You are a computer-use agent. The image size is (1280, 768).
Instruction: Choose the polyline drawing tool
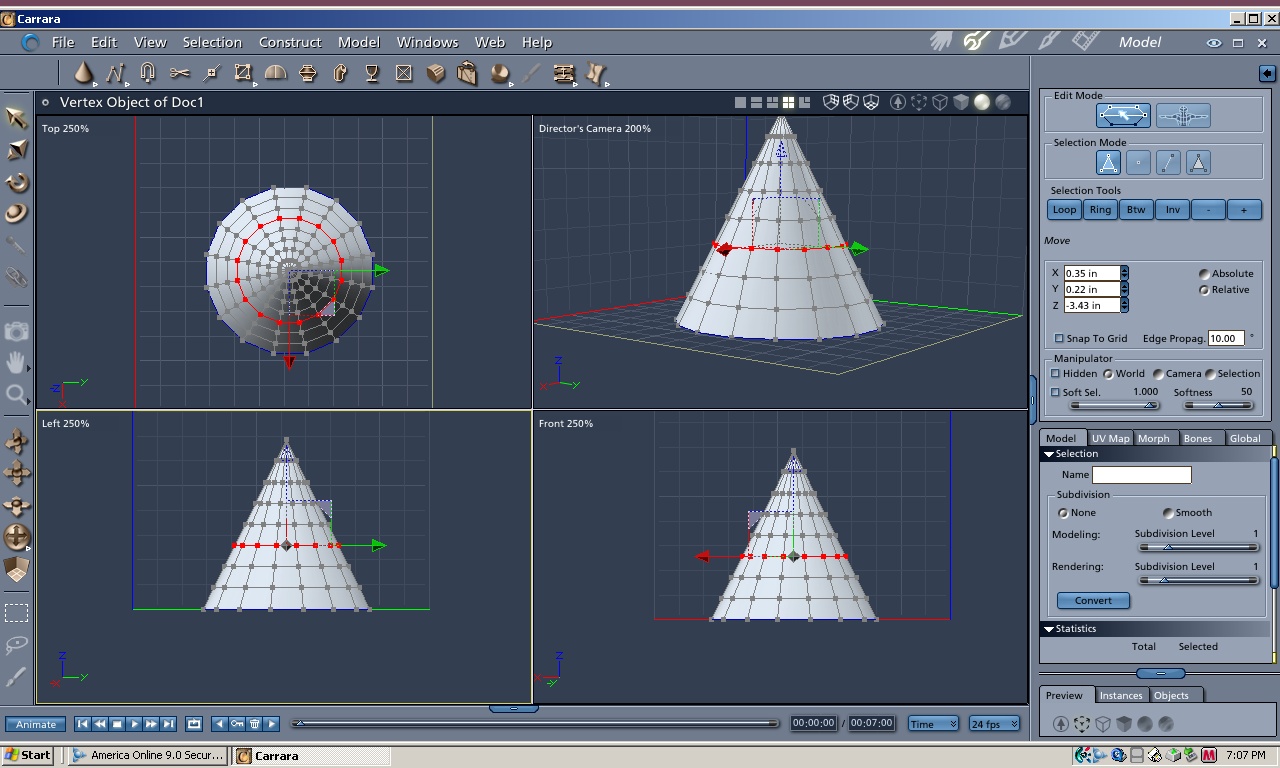[x=115, y=73]
